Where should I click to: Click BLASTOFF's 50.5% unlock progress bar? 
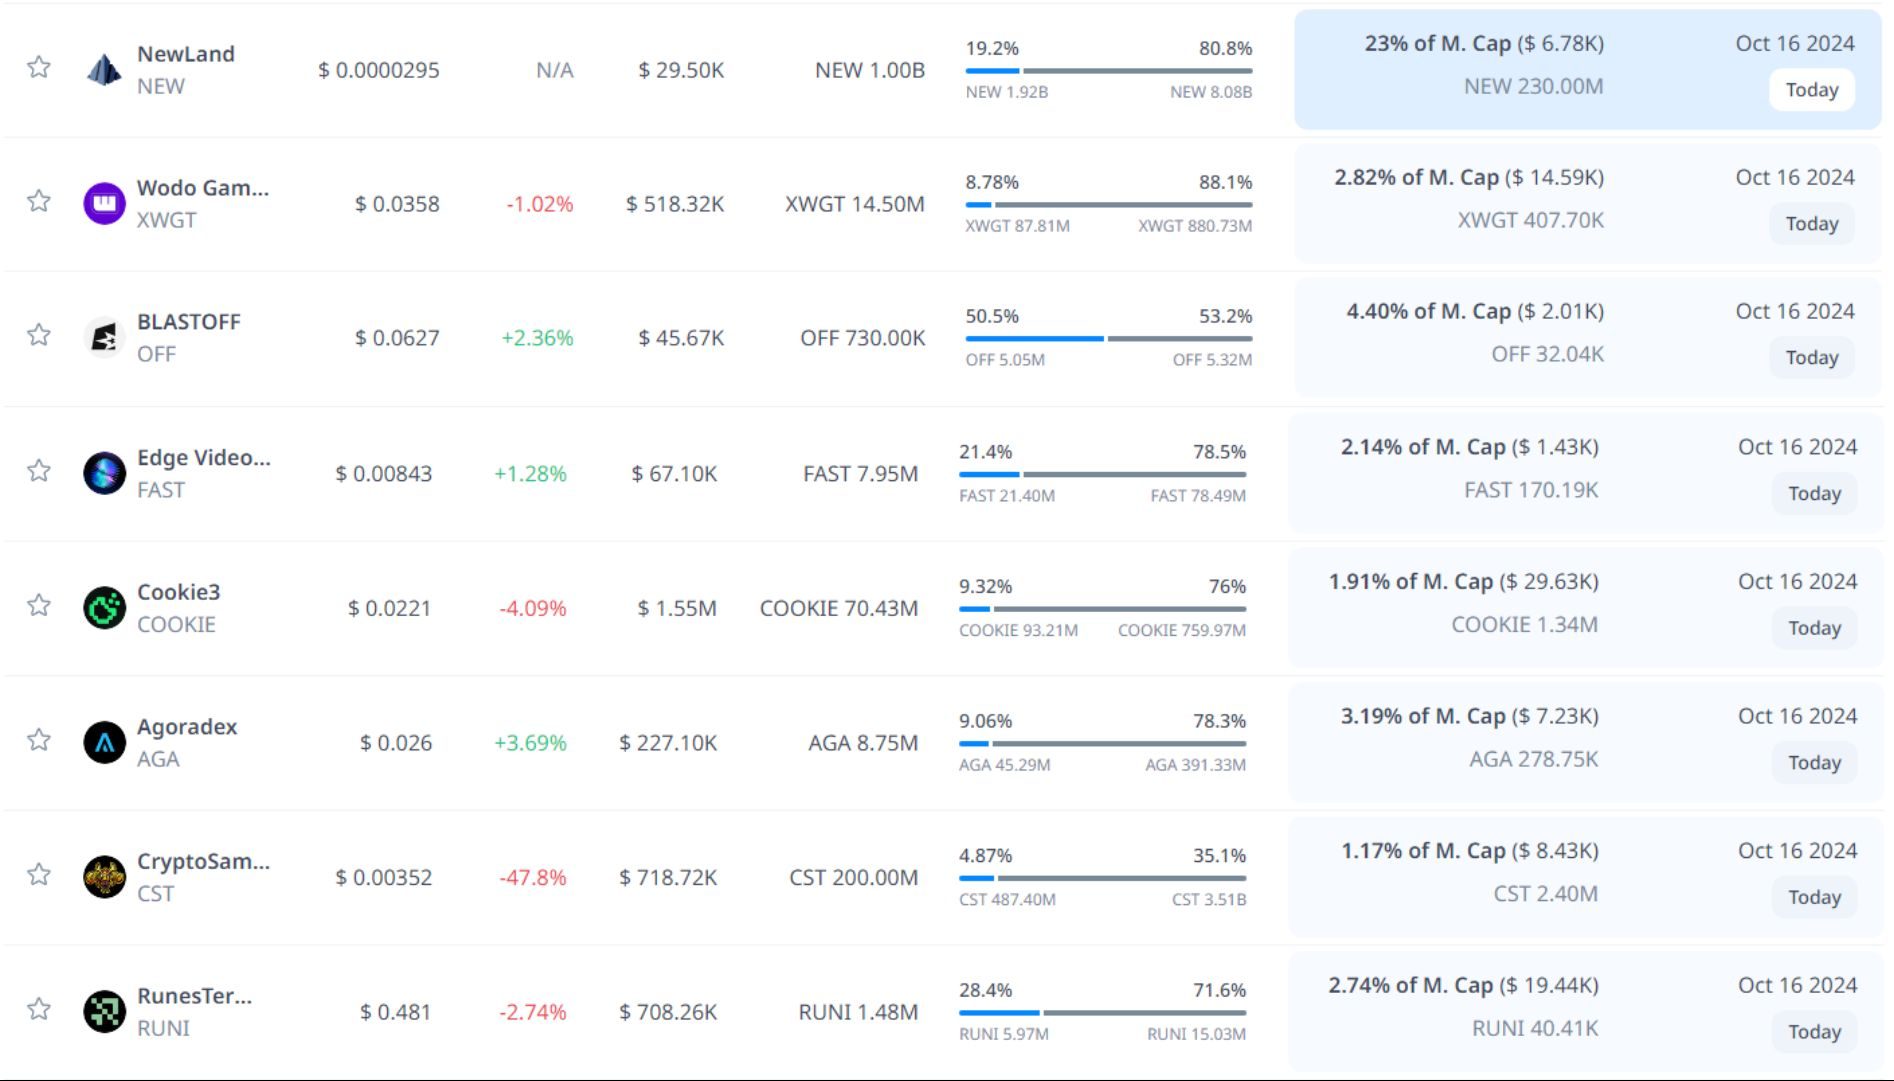click(1108, 338)
